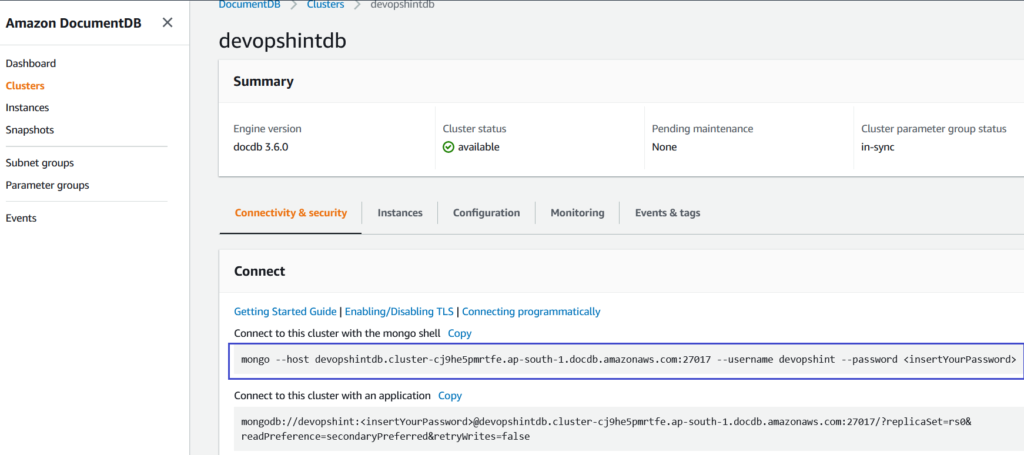1024x455 pixels.
Task: Click the DocumentDB breadcrumb link
Action: tap(249, 5)
